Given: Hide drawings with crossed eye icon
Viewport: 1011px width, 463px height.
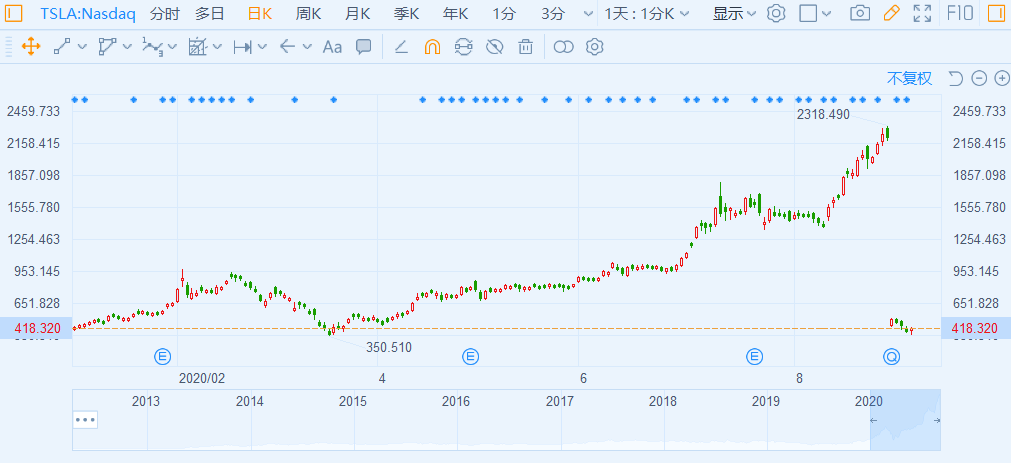Looking at the screenshot, I should (495, 46).
